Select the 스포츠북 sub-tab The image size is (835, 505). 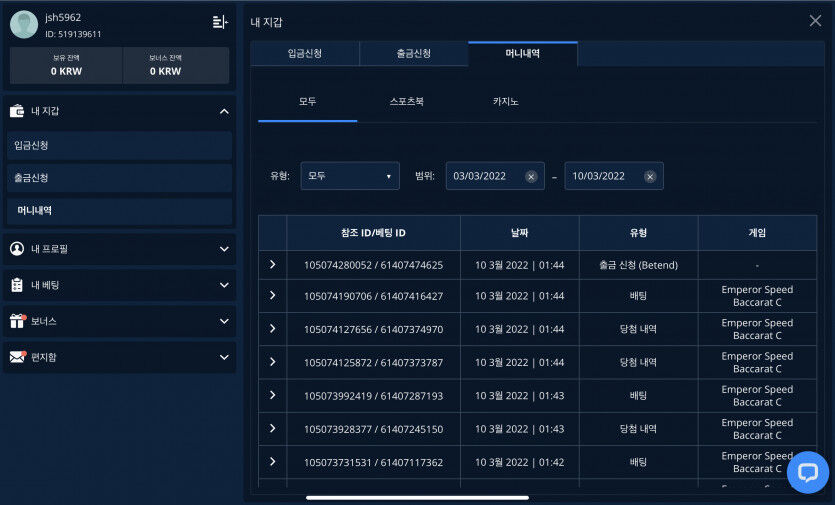[406, 102]
